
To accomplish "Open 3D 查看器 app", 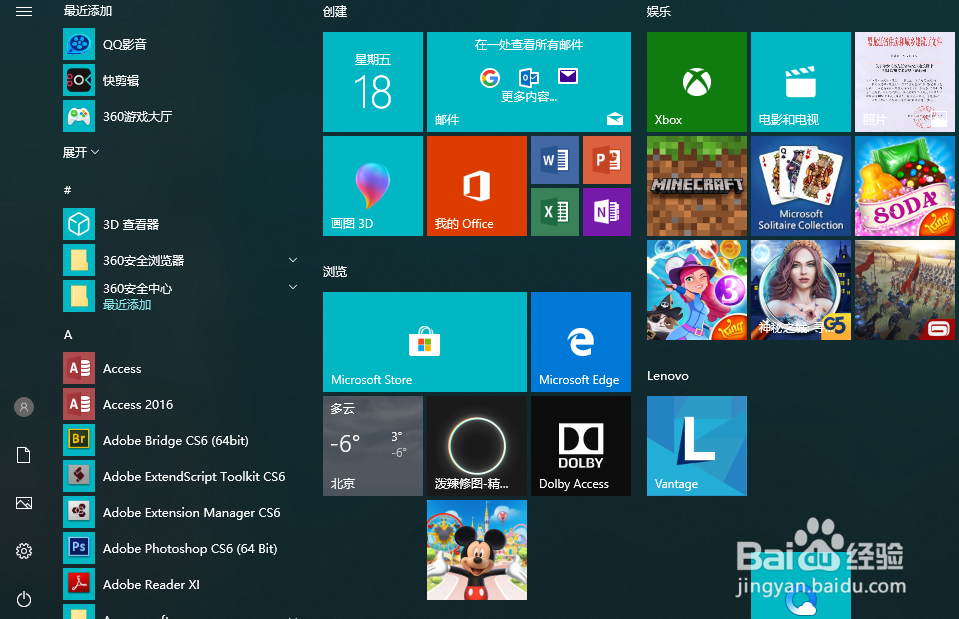I will [x=180, y=224].
